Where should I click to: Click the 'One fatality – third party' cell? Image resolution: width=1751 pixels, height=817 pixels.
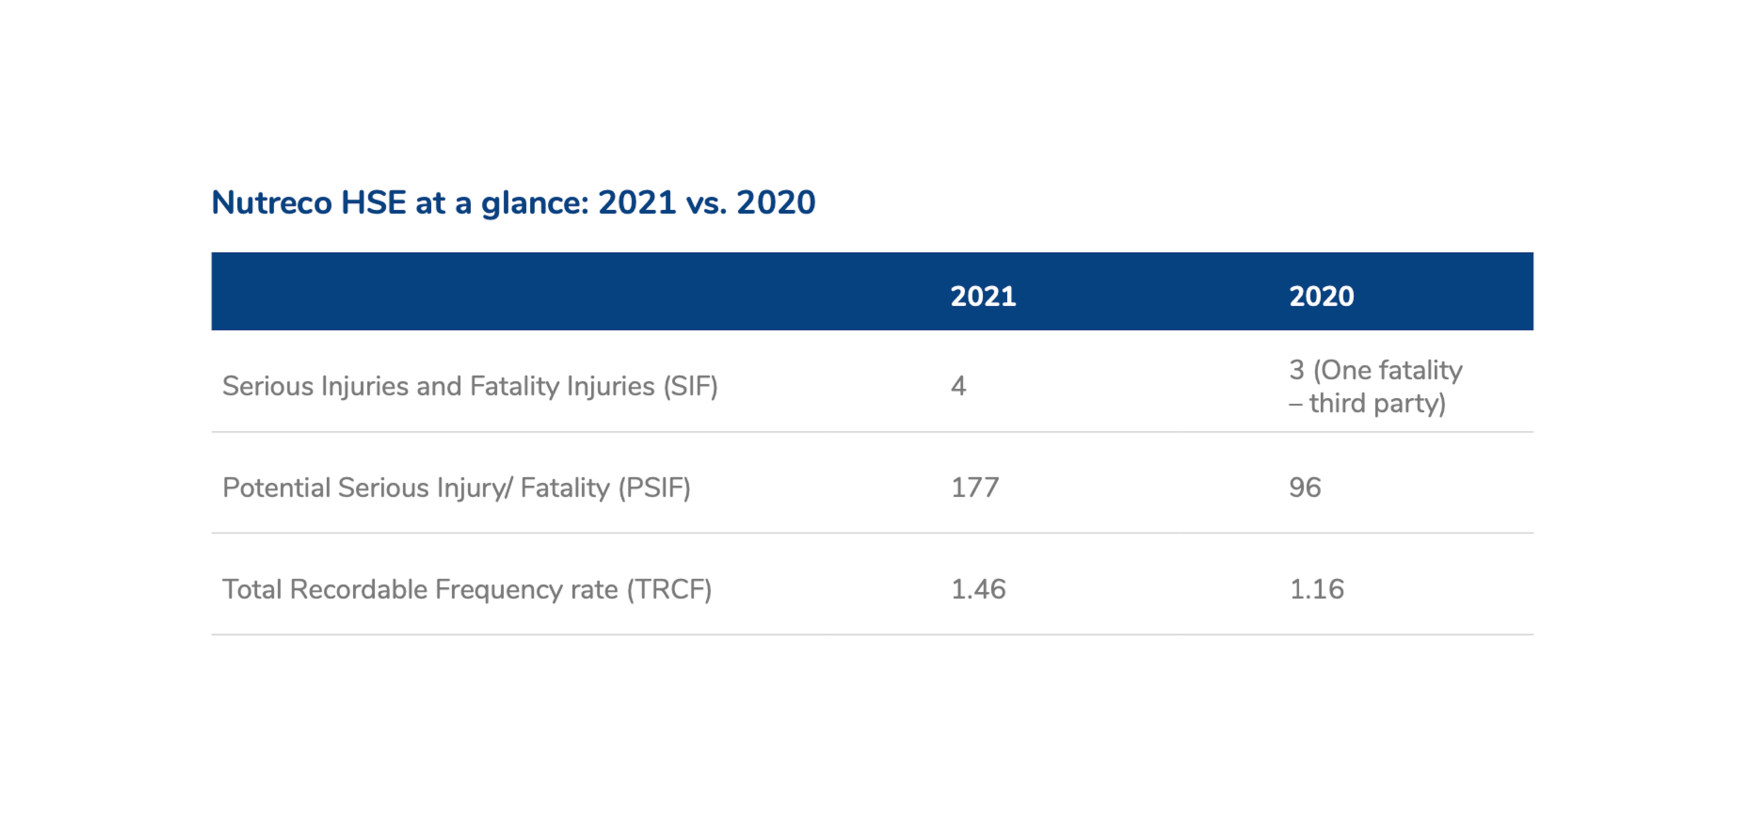[x=1375, y=386]
